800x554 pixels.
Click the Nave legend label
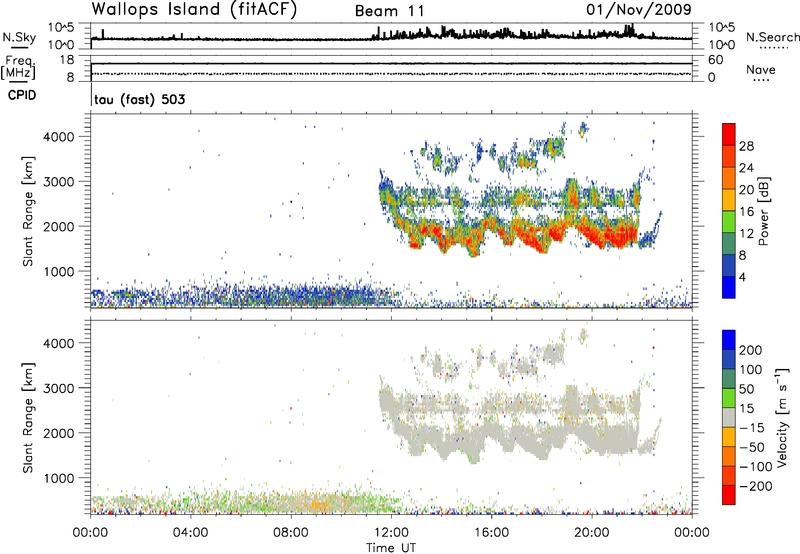pyautogui.click(x=760, y=69)
